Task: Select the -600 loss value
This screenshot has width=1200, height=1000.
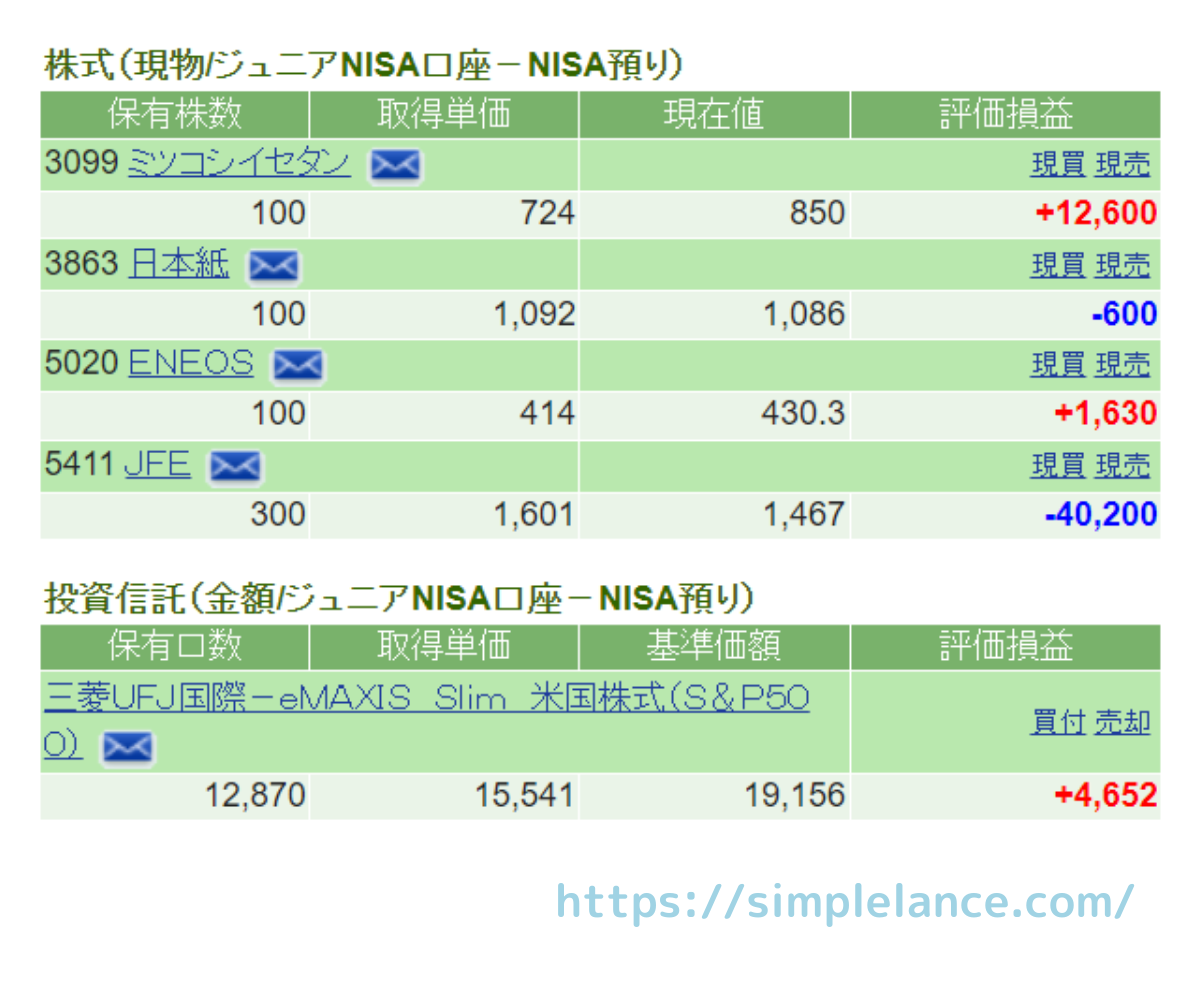Action: [1125, 314]
